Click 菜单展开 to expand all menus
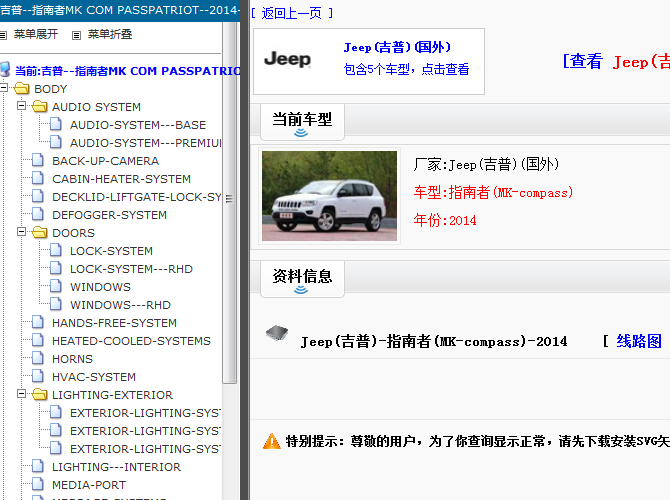Screen dimensions: 670x500 pos(35,34)
